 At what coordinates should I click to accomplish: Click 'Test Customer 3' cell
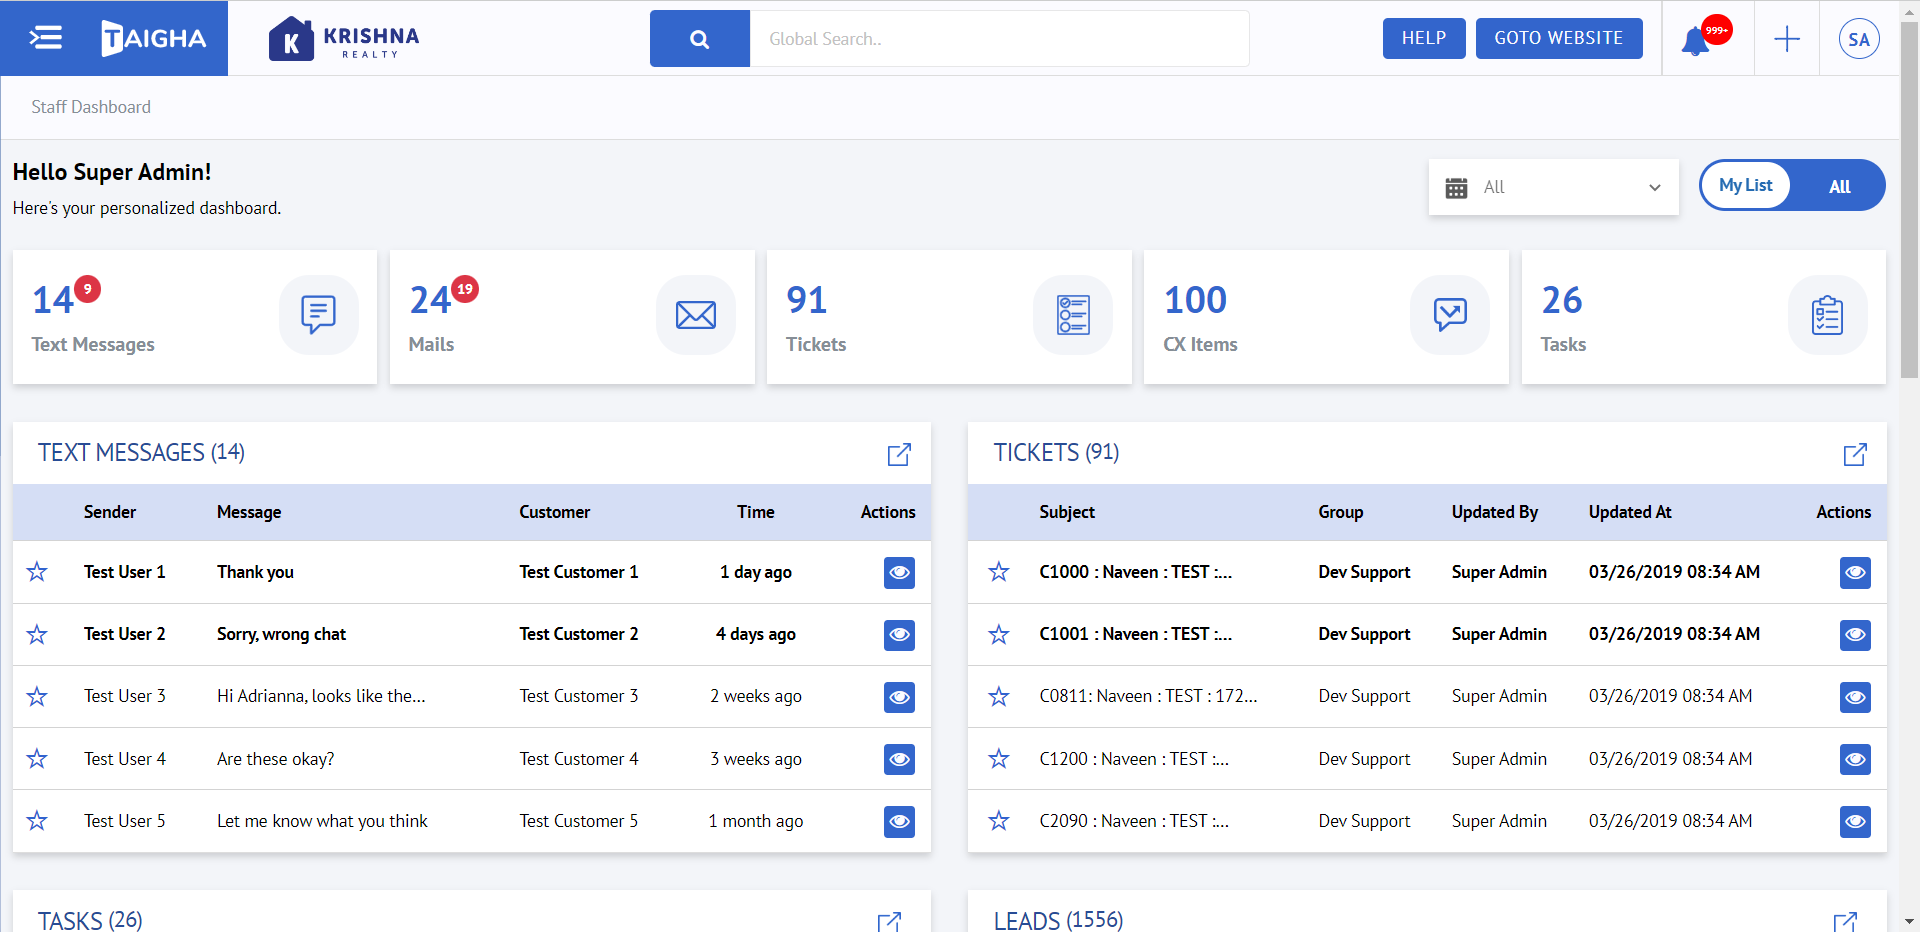(579, 696)
